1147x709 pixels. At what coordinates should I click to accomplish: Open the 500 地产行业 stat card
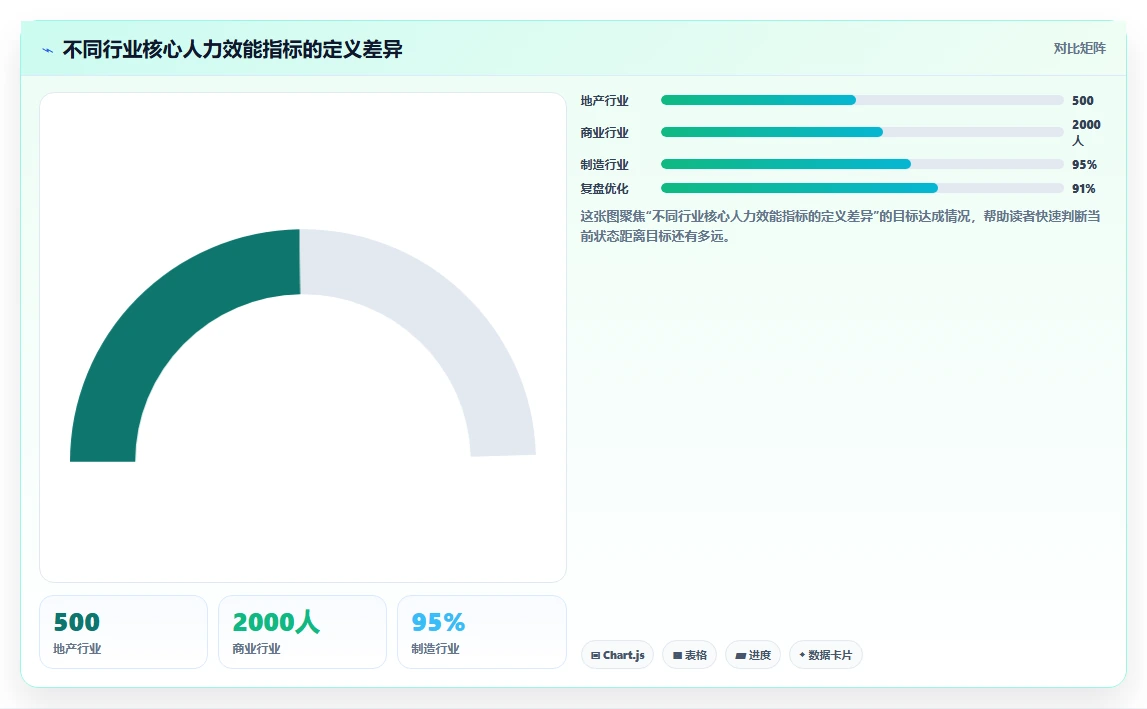point(124,632)
